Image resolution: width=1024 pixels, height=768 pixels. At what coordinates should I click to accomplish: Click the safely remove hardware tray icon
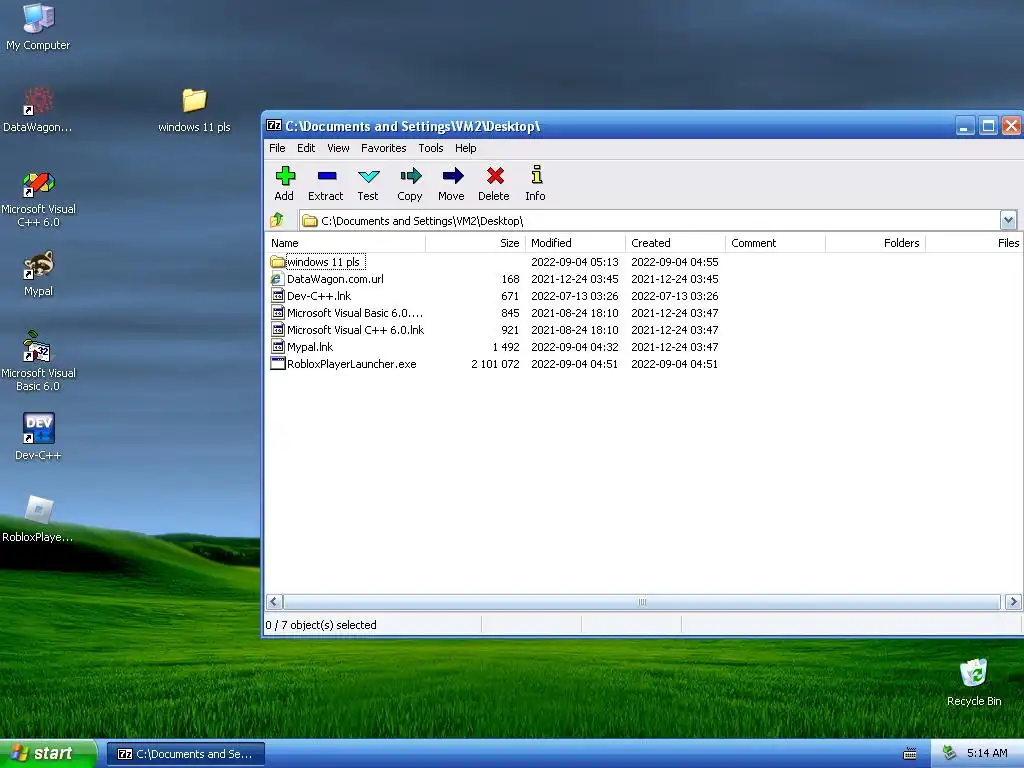[x=949, y=753]
